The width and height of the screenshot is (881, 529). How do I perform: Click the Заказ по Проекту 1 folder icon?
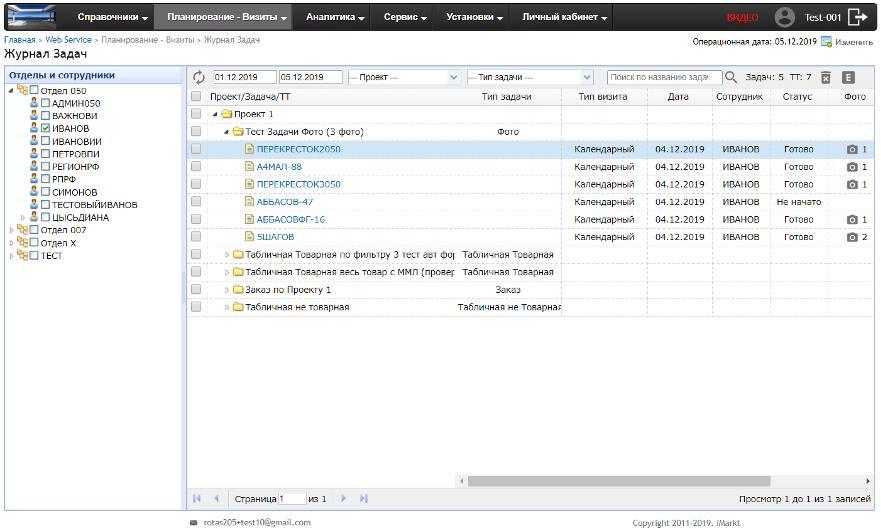tap(238, 290)
